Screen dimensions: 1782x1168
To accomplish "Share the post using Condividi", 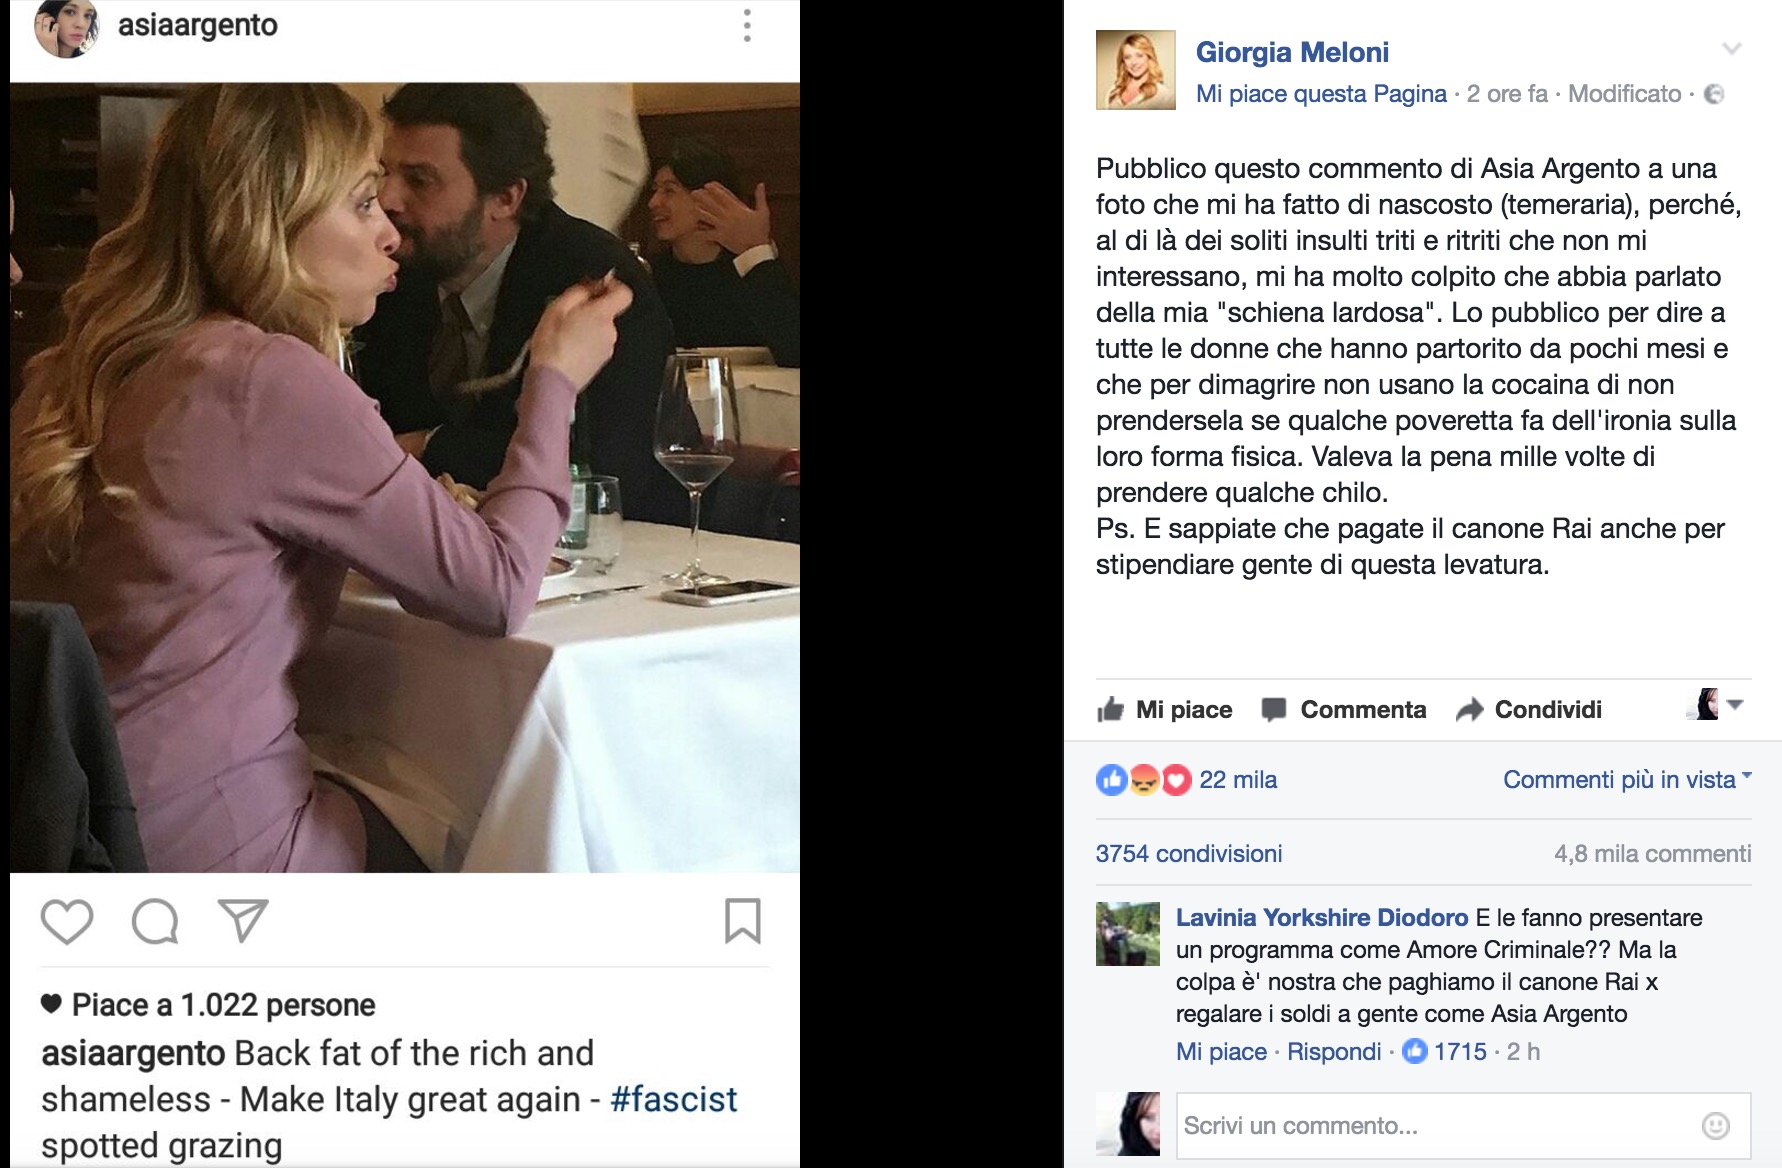I will (x=1529, y=710).
